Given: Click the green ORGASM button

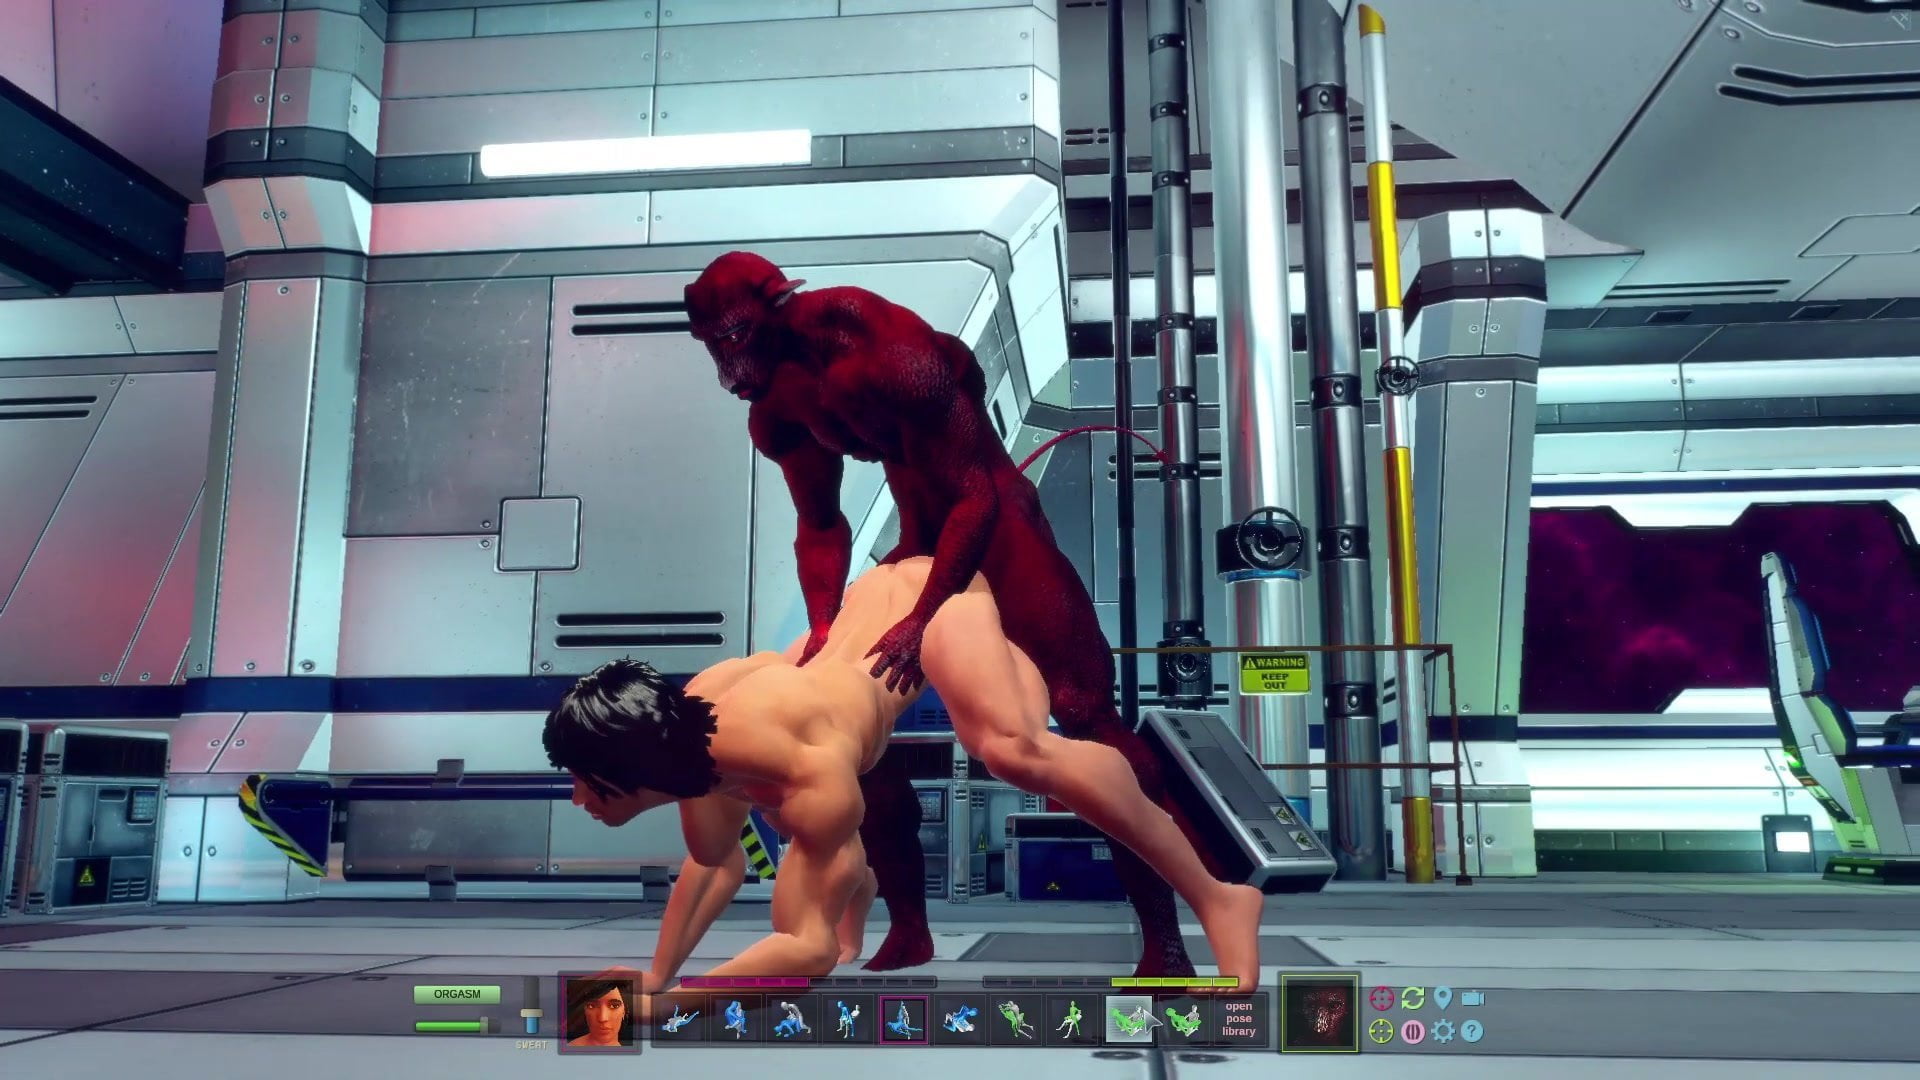Looking at the screenshot, I should (x=457, y=995).
